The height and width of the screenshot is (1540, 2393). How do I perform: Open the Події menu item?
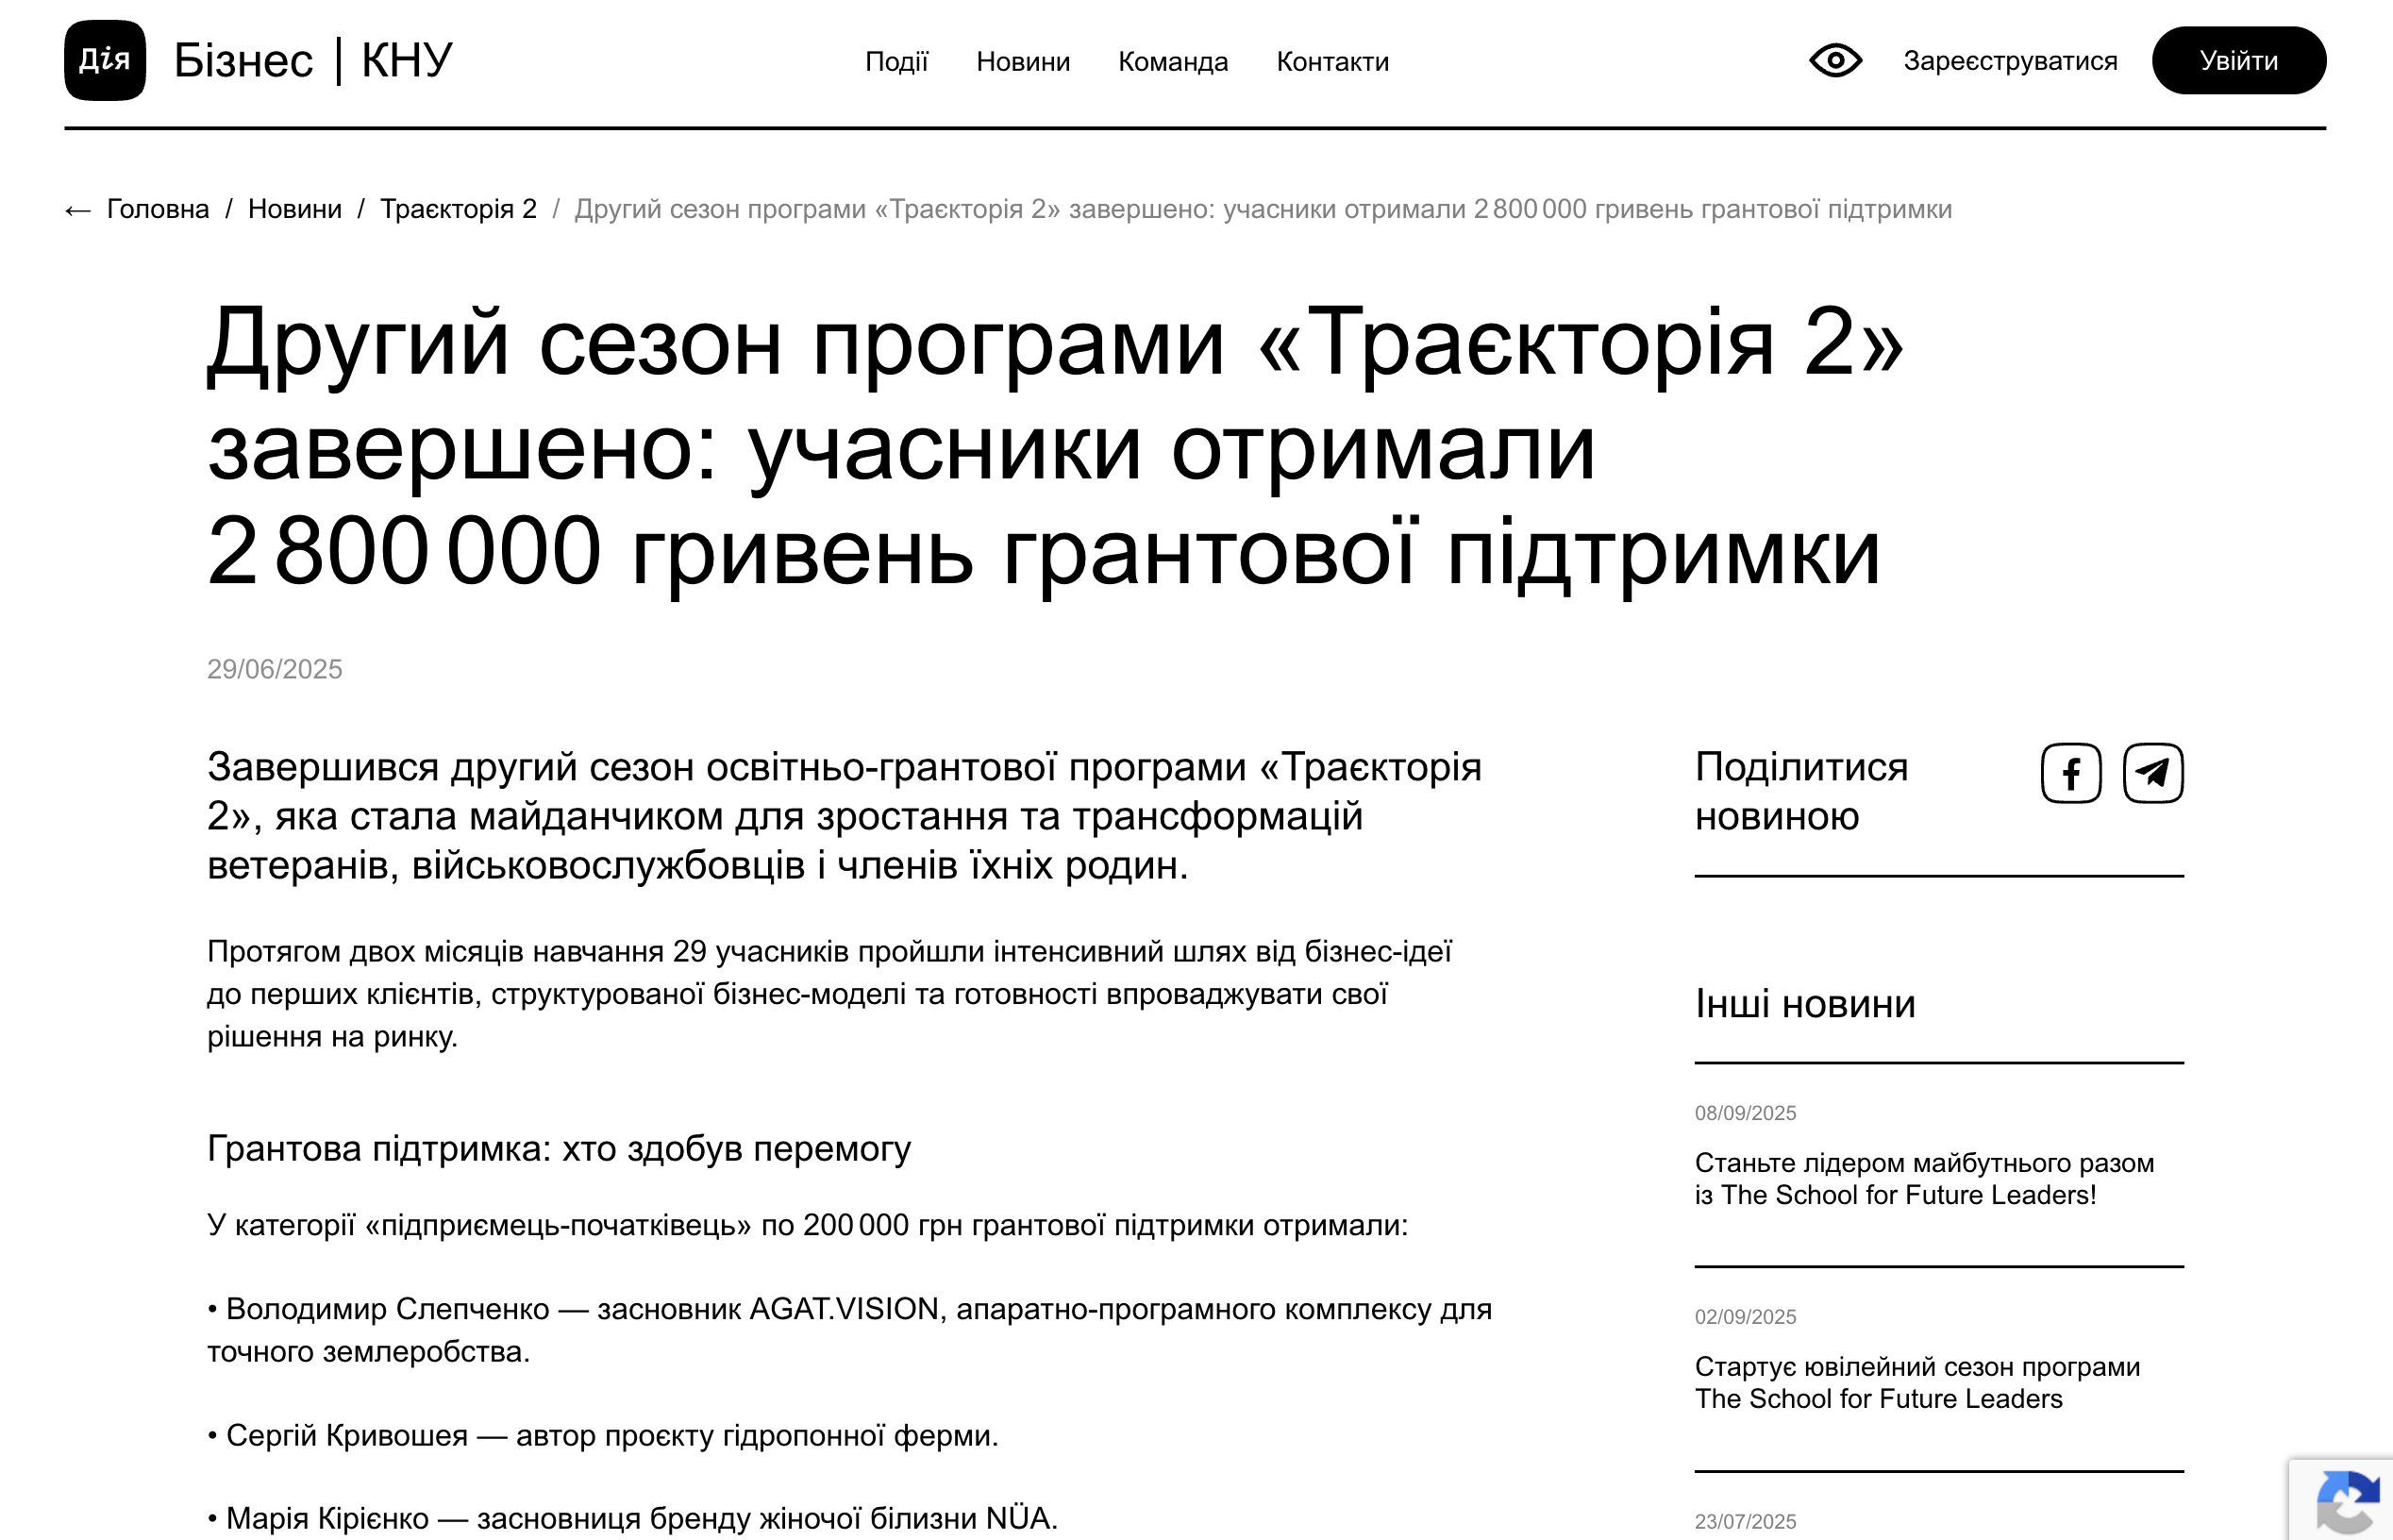point(896,62)
